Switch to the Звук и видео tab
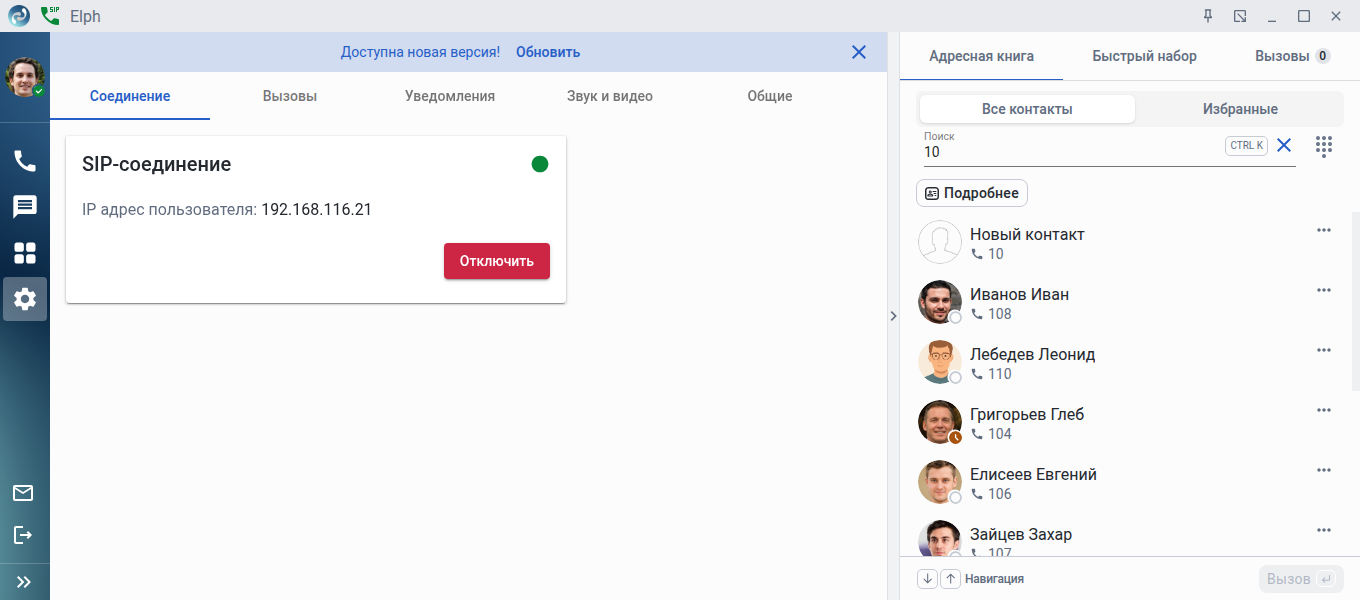1360x600 pixels. 609,96
